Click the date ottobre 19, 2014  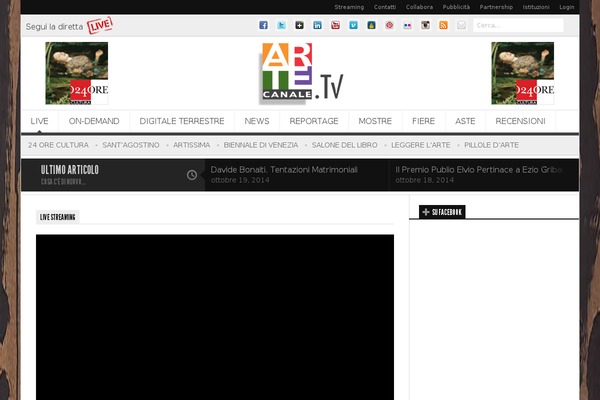pos(240,180)
